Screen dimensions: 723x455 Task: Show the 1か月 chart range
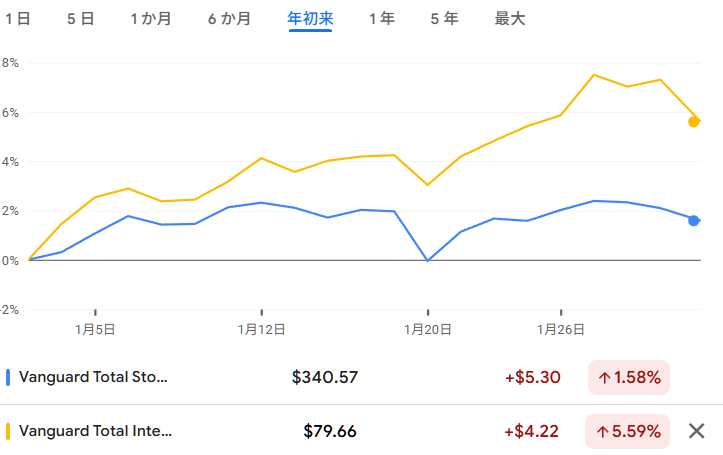[151, 19]
